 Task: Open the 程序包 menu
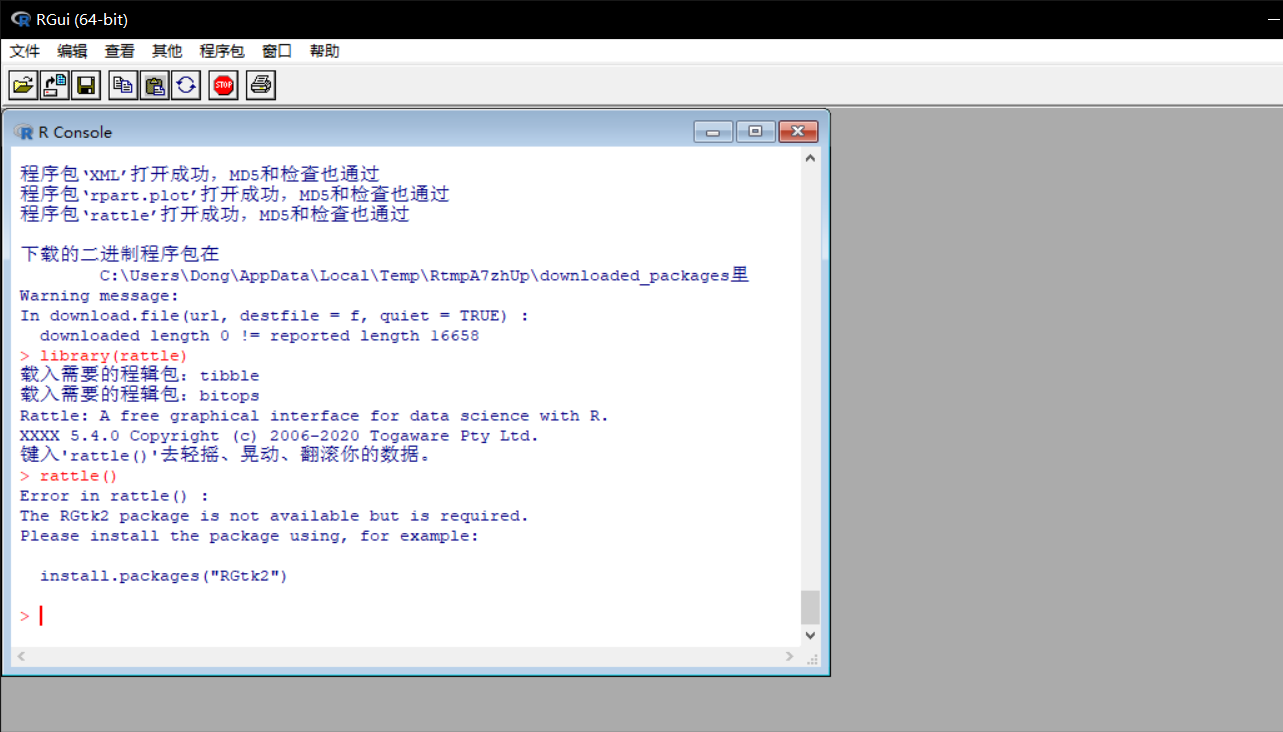pyautogui.click(x=221, y=51)
